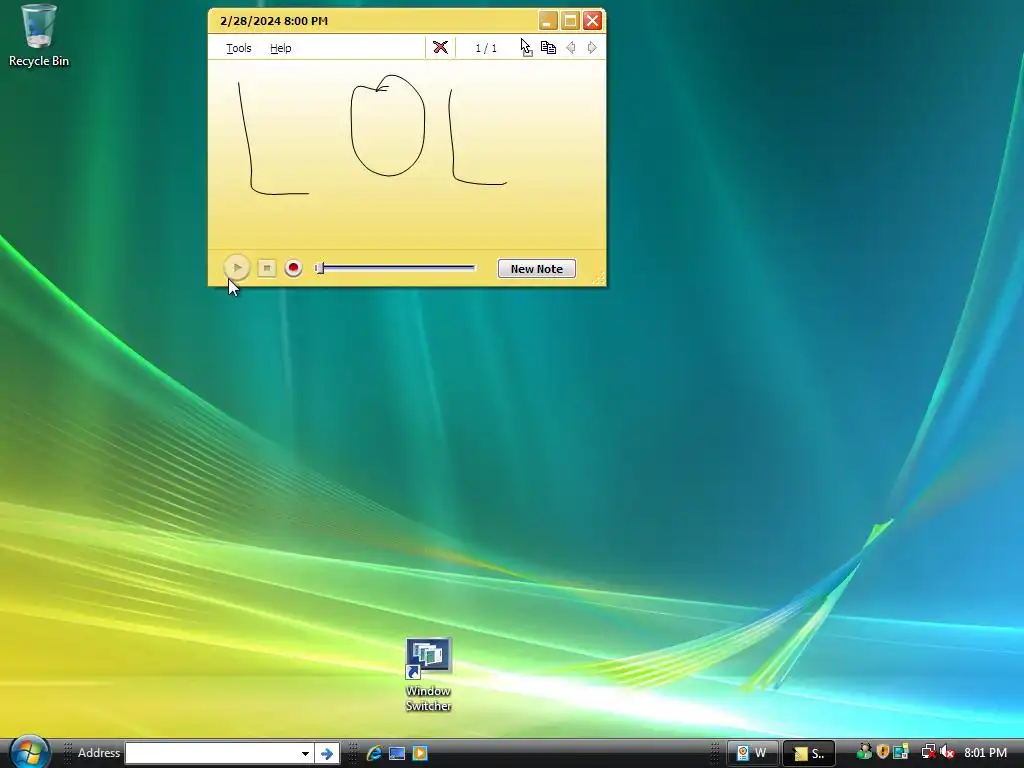Open the Tools menu in Sticky Notes
Screen dimensions: 1024x768
point(238,48)
